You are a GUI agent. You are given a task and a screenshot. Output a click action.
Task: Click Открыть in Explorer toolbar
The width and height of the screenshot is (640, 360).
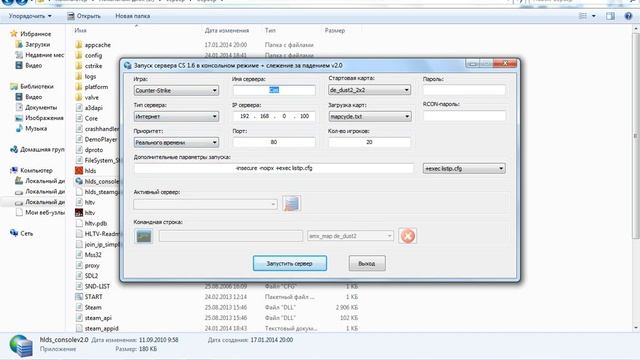[x=84, y=16]
